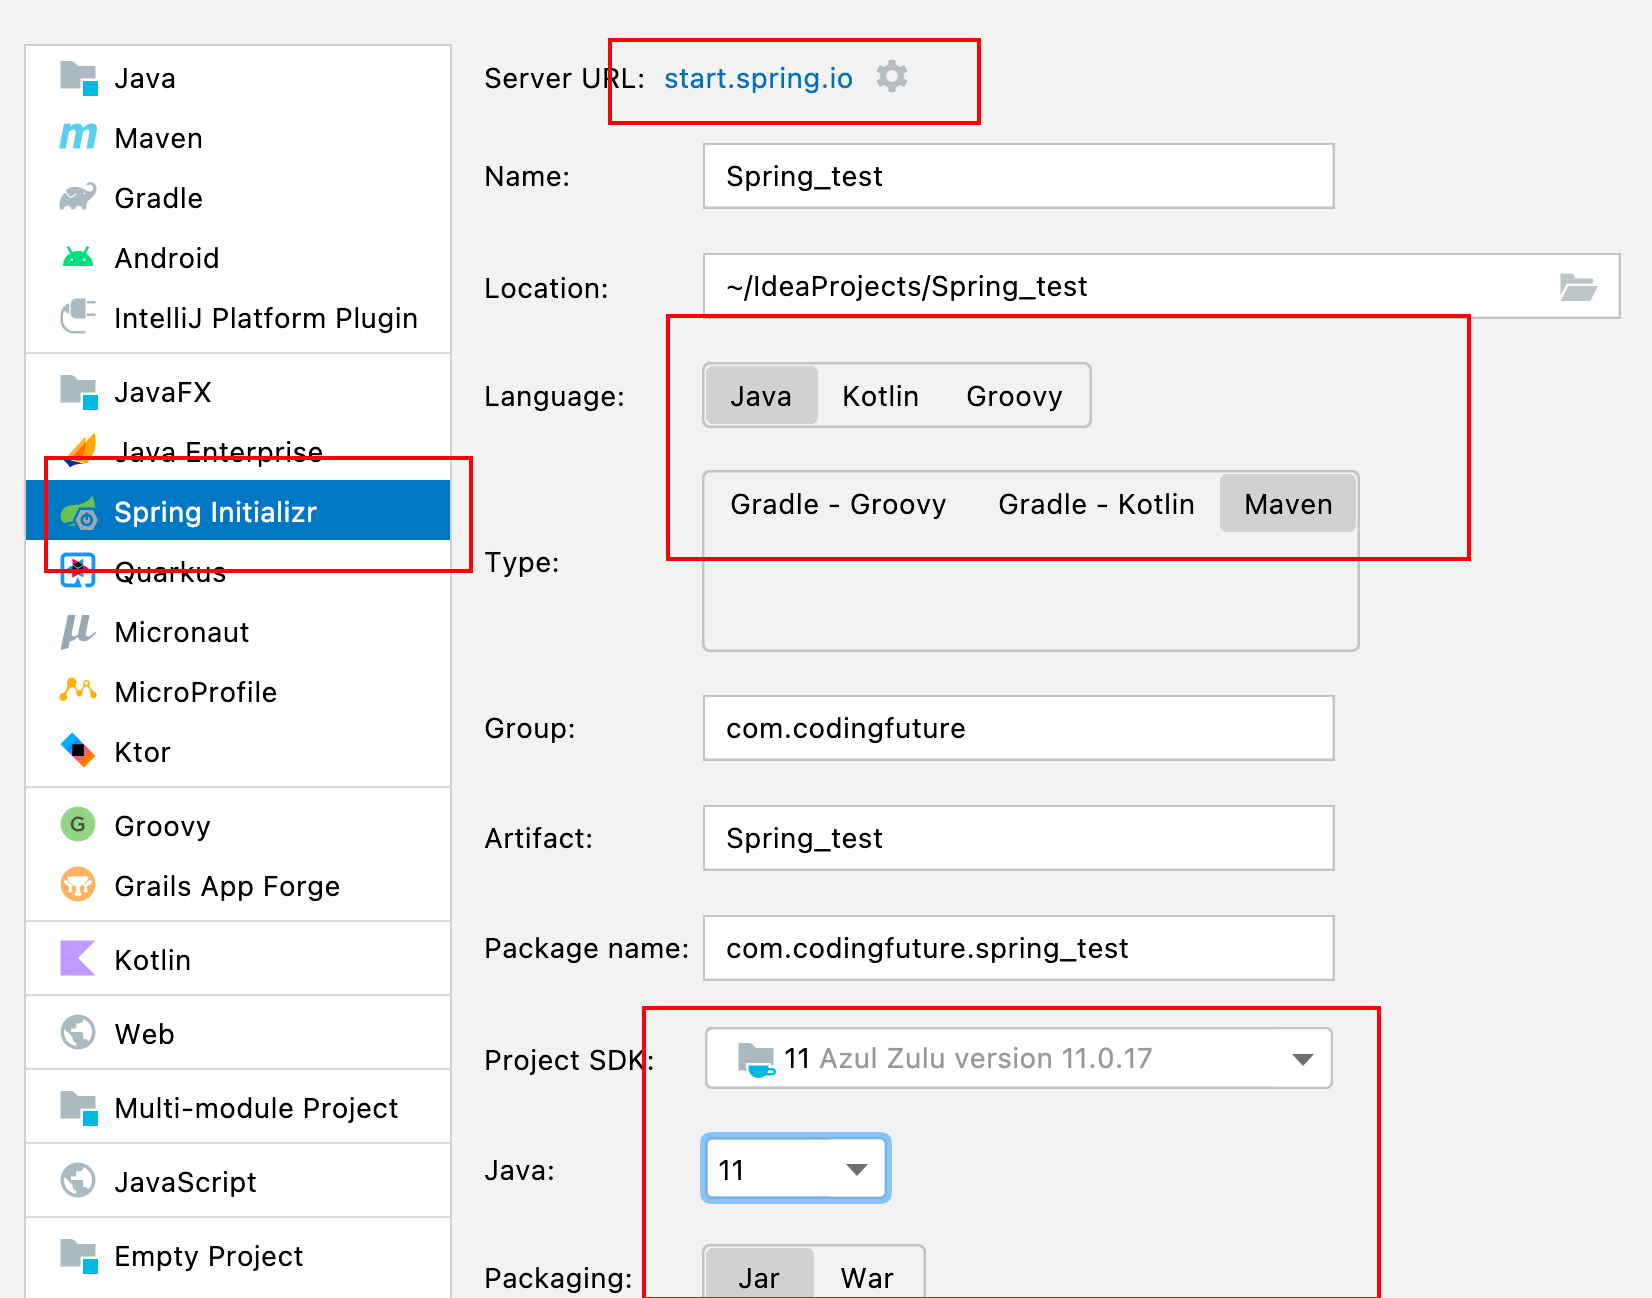The width and height of the screenshot is (1652, 1298).
Task: Select IntelliJ Platform Plugin entry
Action: coord(238,317)
